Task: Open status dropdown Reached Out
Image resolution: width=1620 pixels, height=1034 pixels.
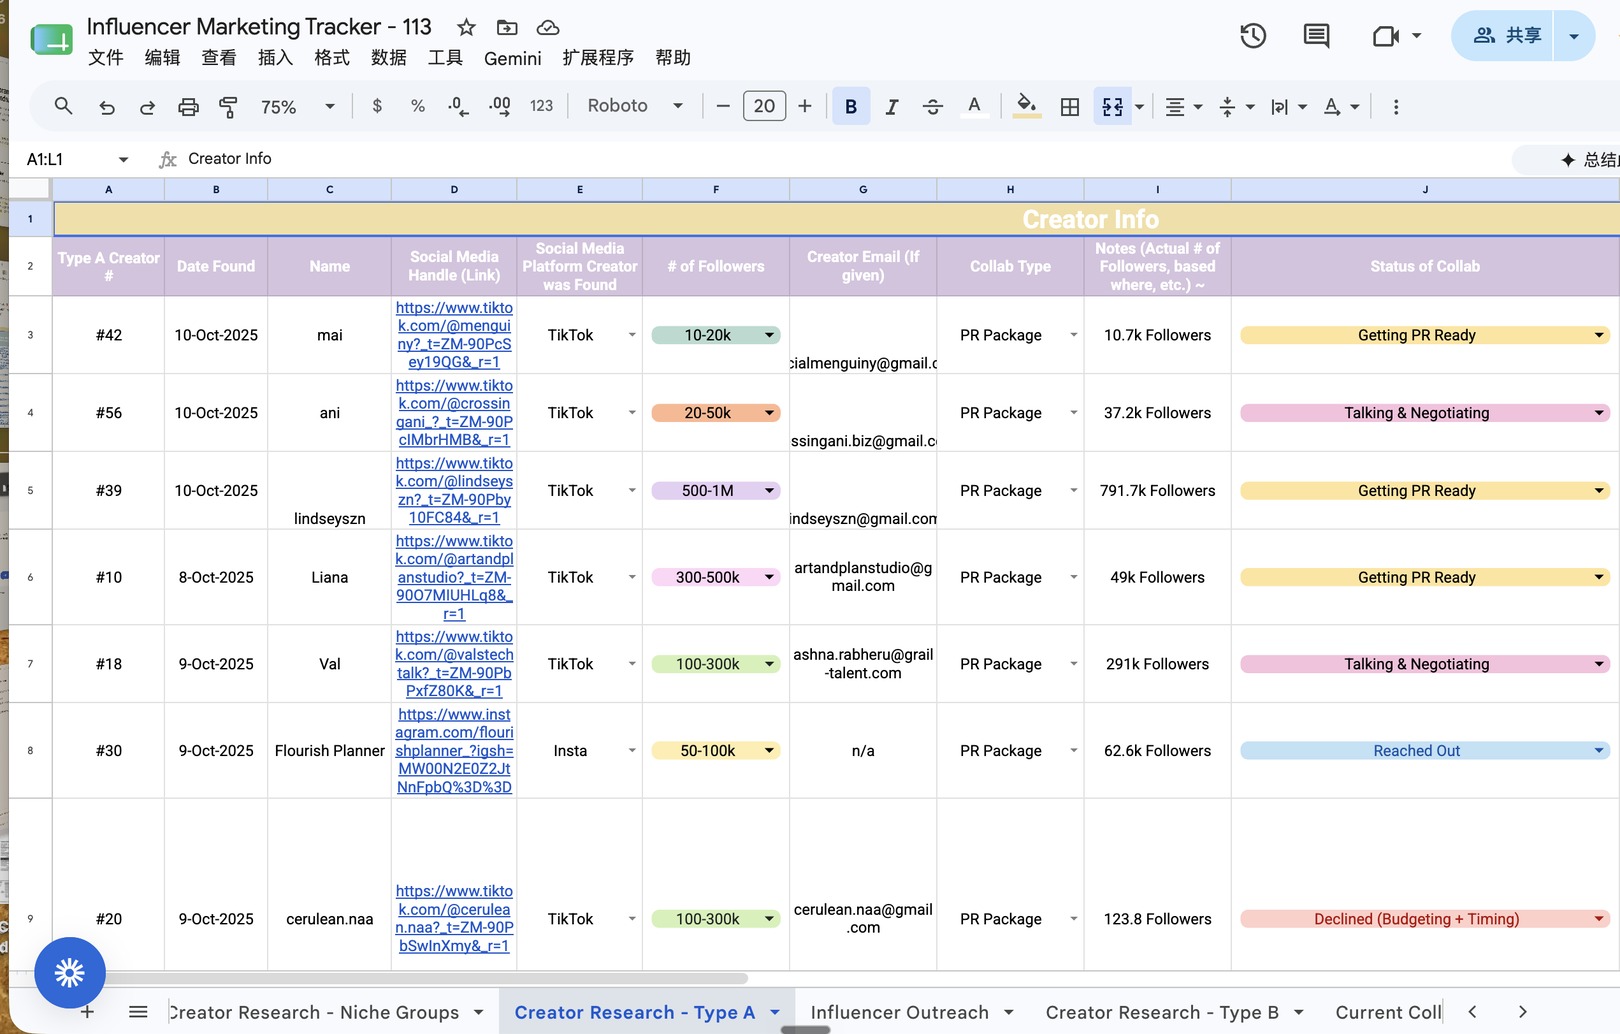Action: click(x=1425, y=751)
